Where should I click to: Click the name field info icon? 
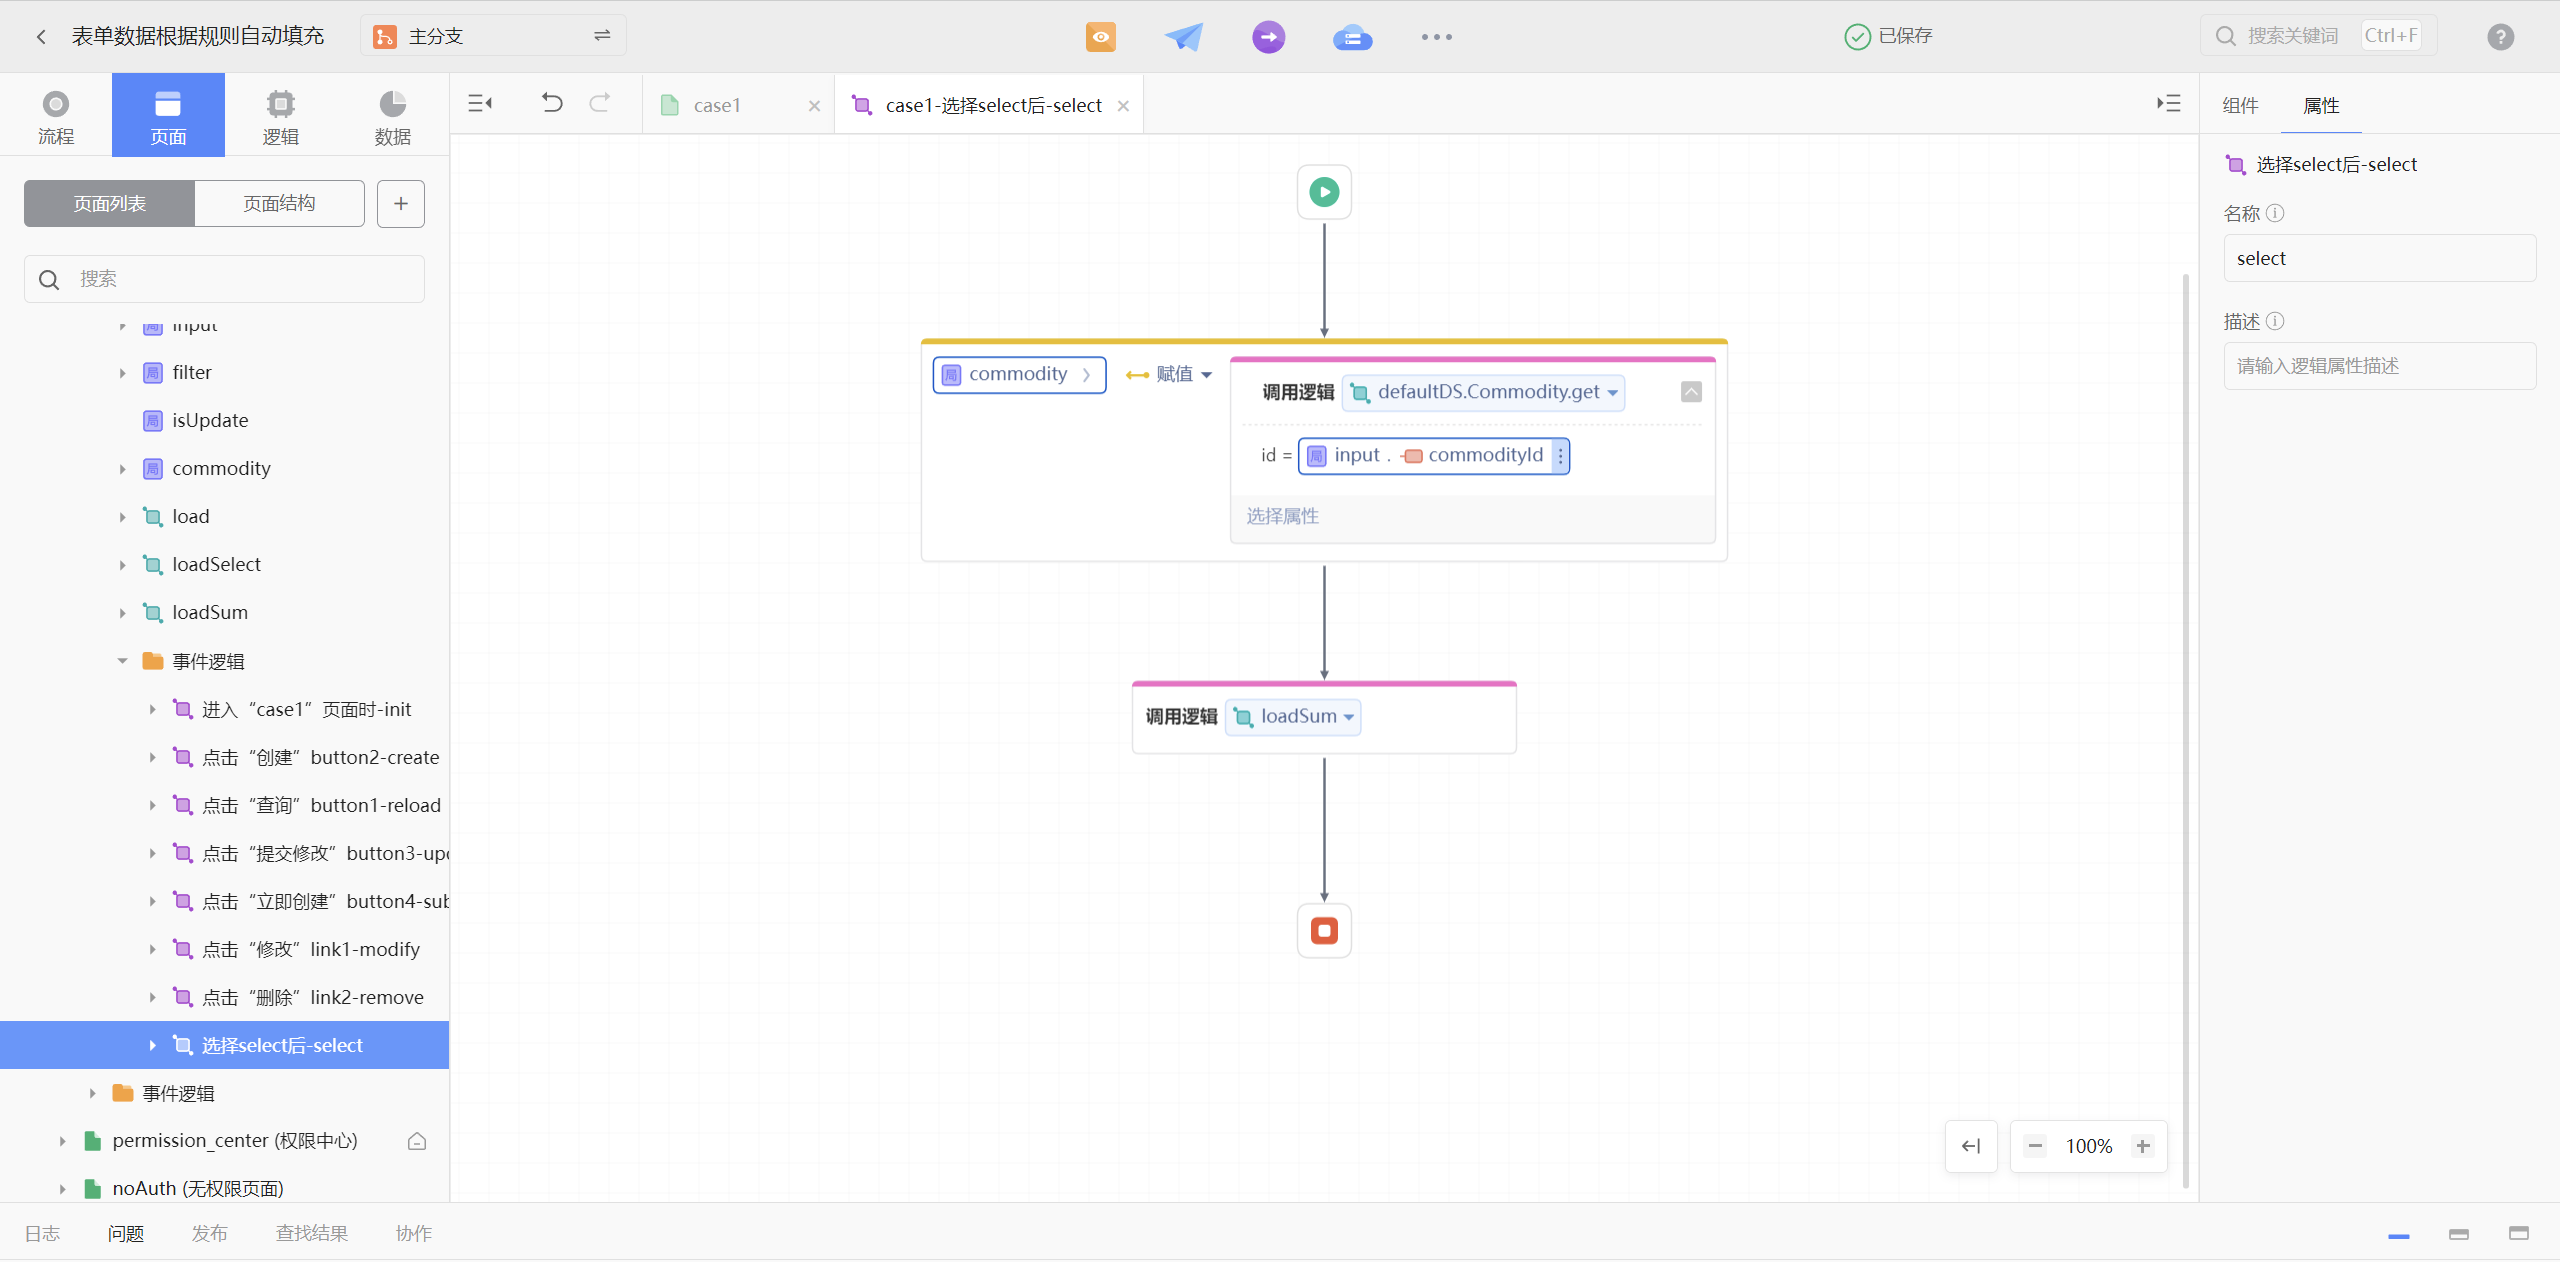2275,213
